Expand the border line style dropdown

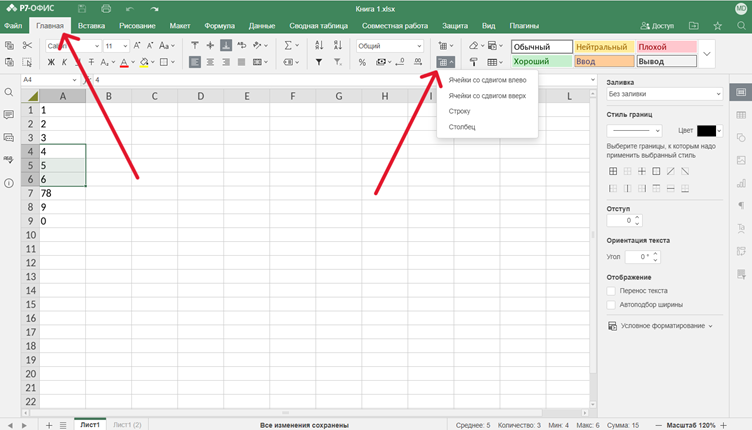coord(635,130)
